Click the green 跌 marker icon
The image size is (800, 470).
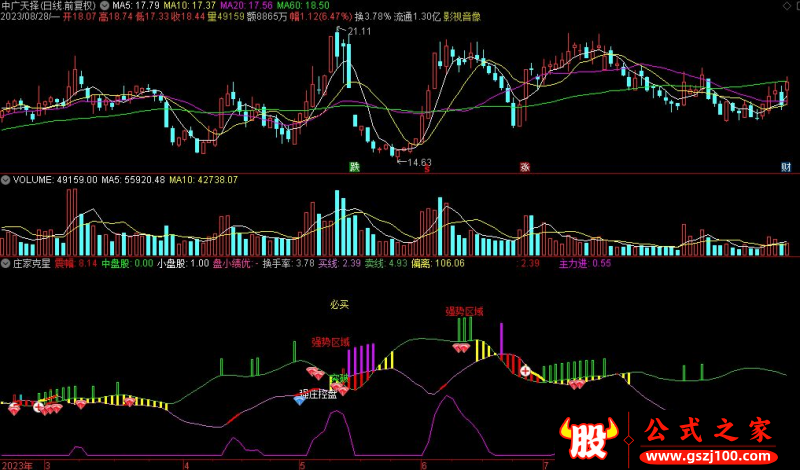pyautogui.click(x=354, y=166)
